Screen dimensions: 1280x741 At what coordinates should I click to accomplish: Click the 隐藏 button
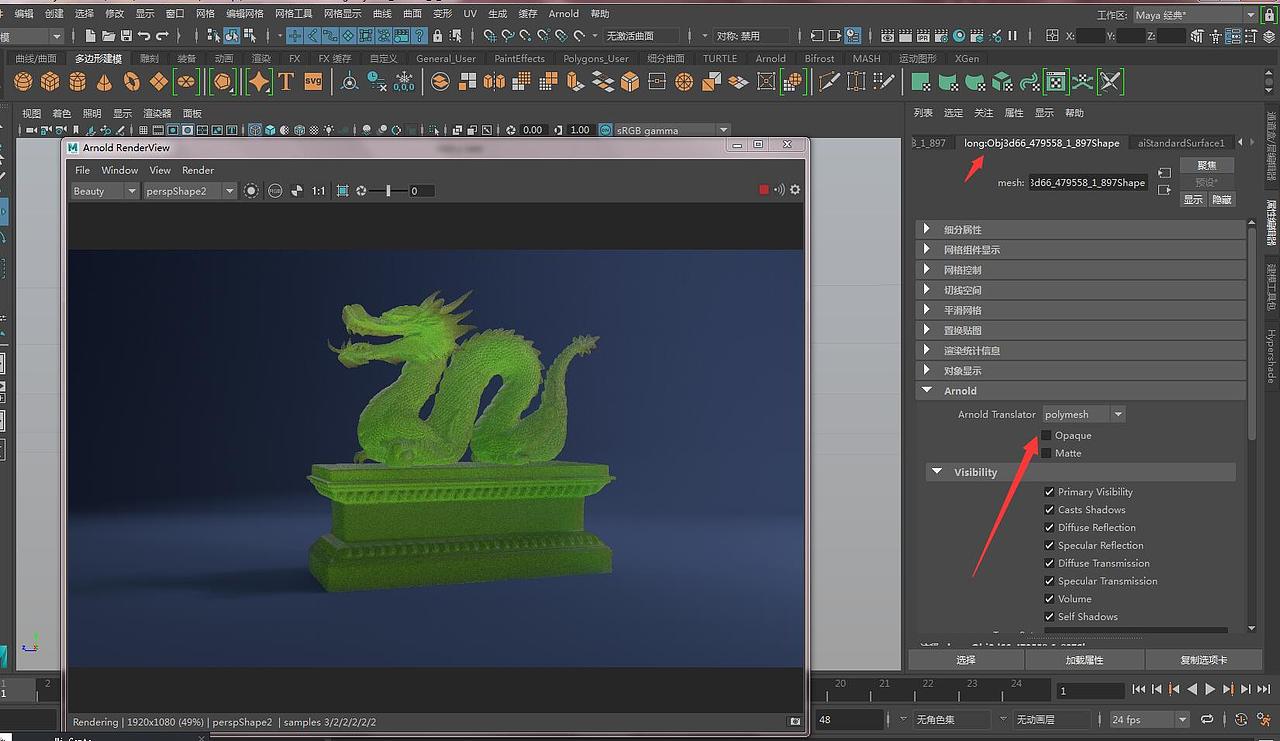pos(1221,199)
